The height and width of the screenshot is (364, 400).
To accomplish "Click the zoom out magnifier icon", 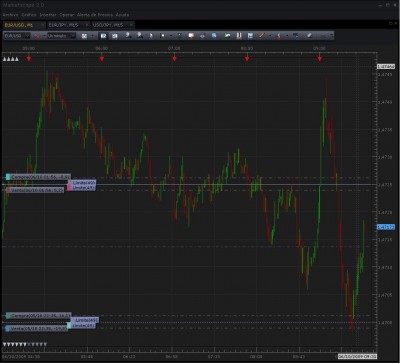I will pyautogui.click(x=139, y=35).
